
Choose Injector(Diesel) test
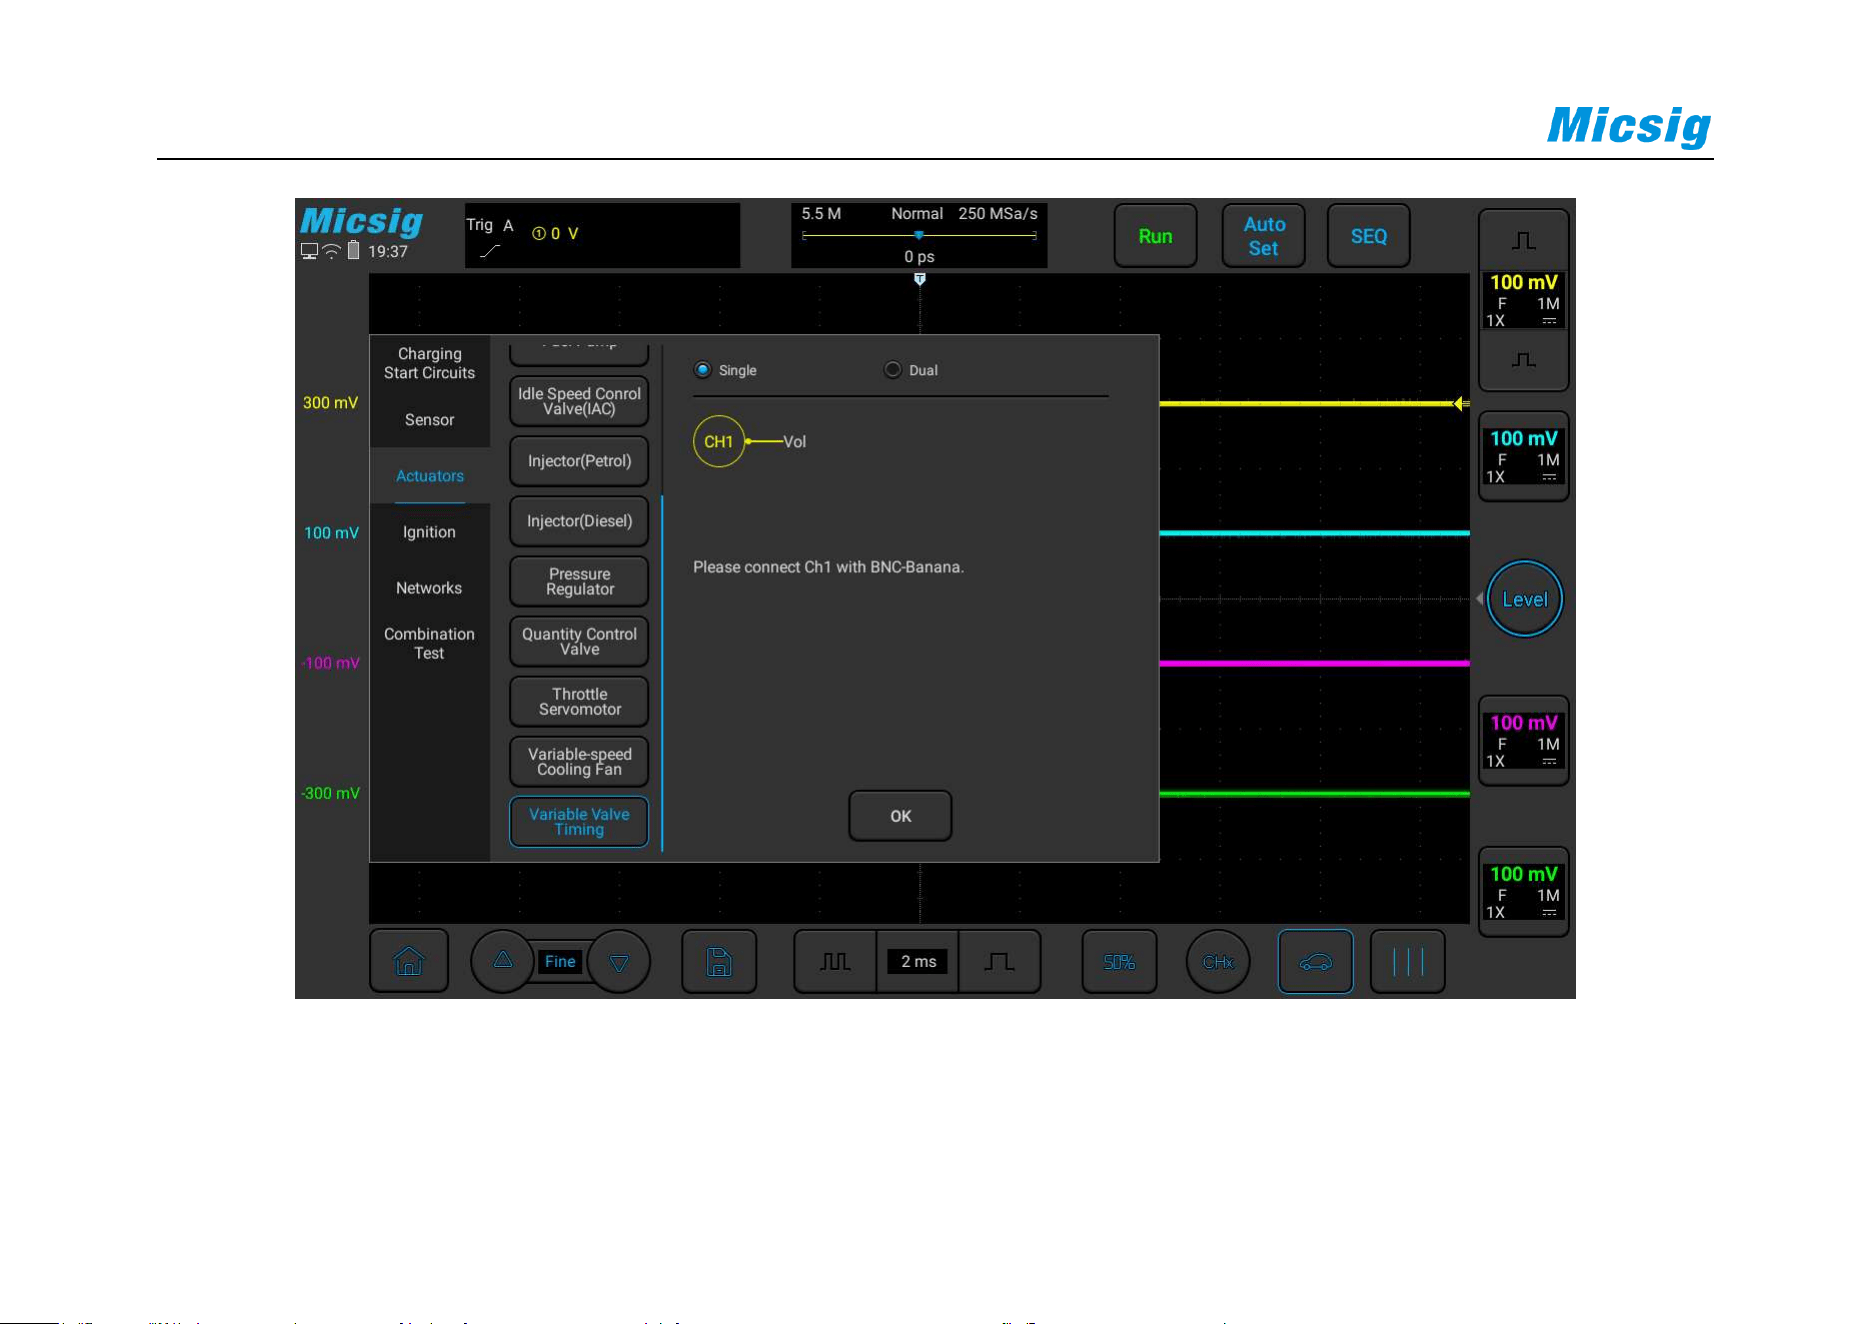(x=579, y=521)
